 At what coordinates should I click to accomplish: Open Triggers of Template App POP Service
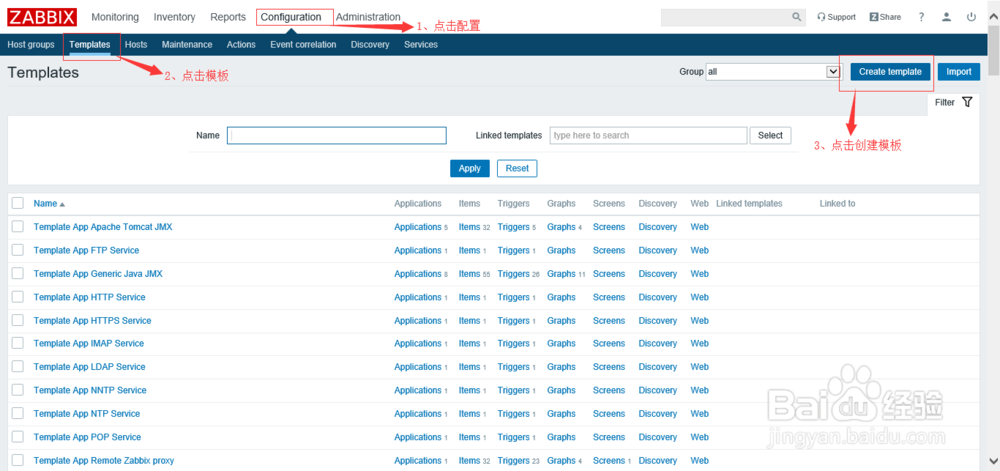point(513,437)
